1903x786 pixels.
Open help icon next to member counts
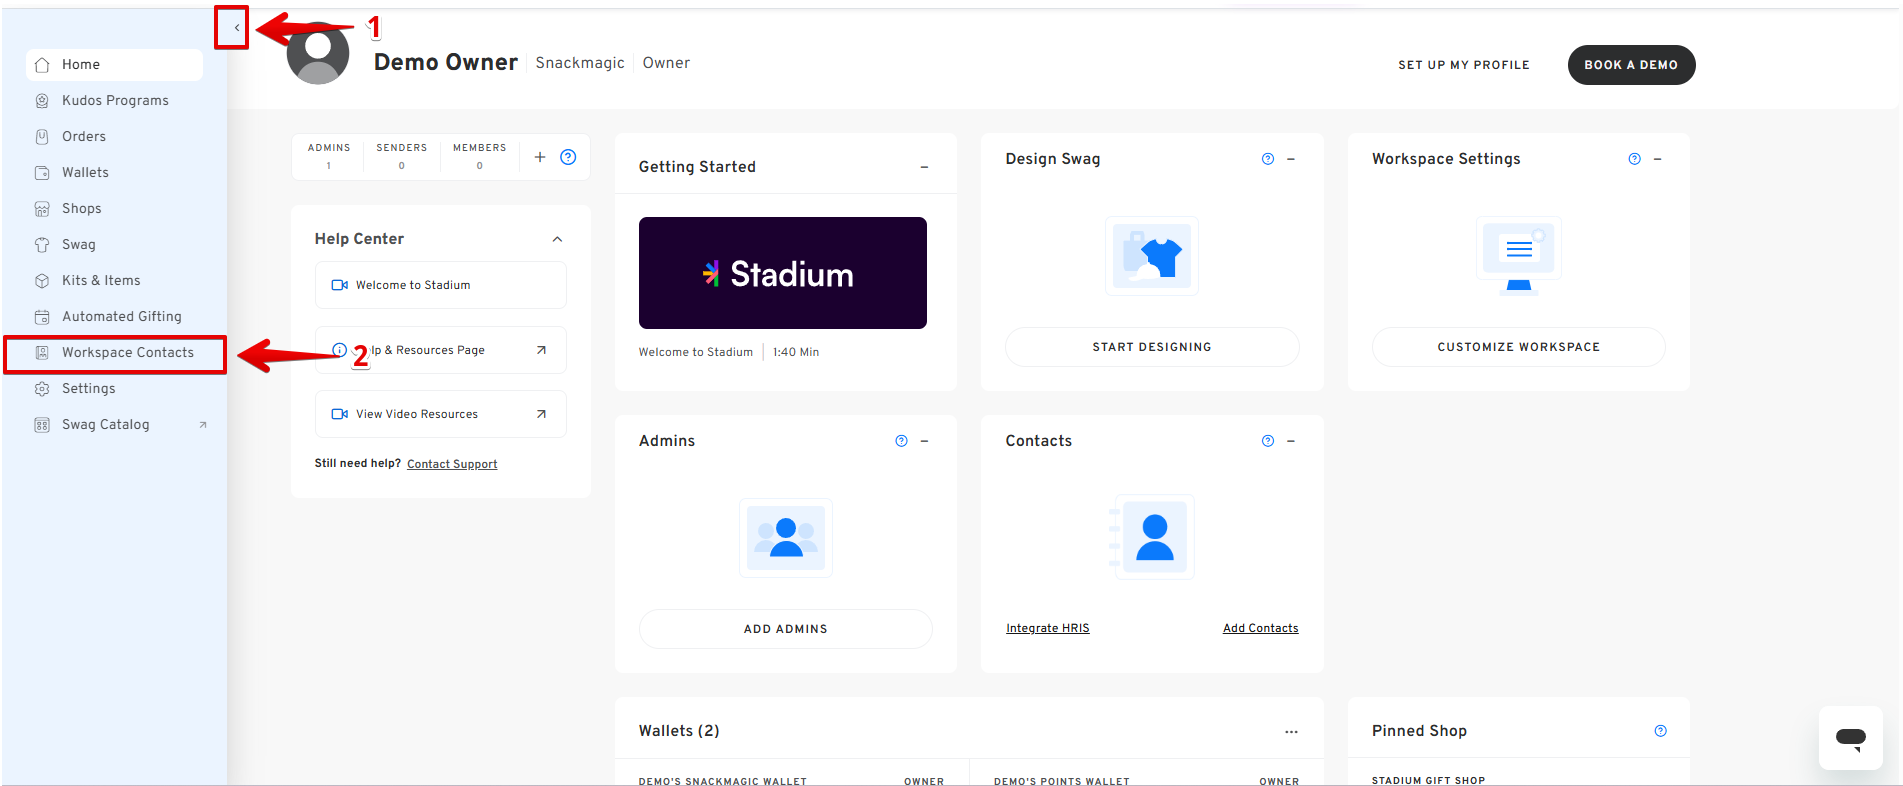[568, 157]
